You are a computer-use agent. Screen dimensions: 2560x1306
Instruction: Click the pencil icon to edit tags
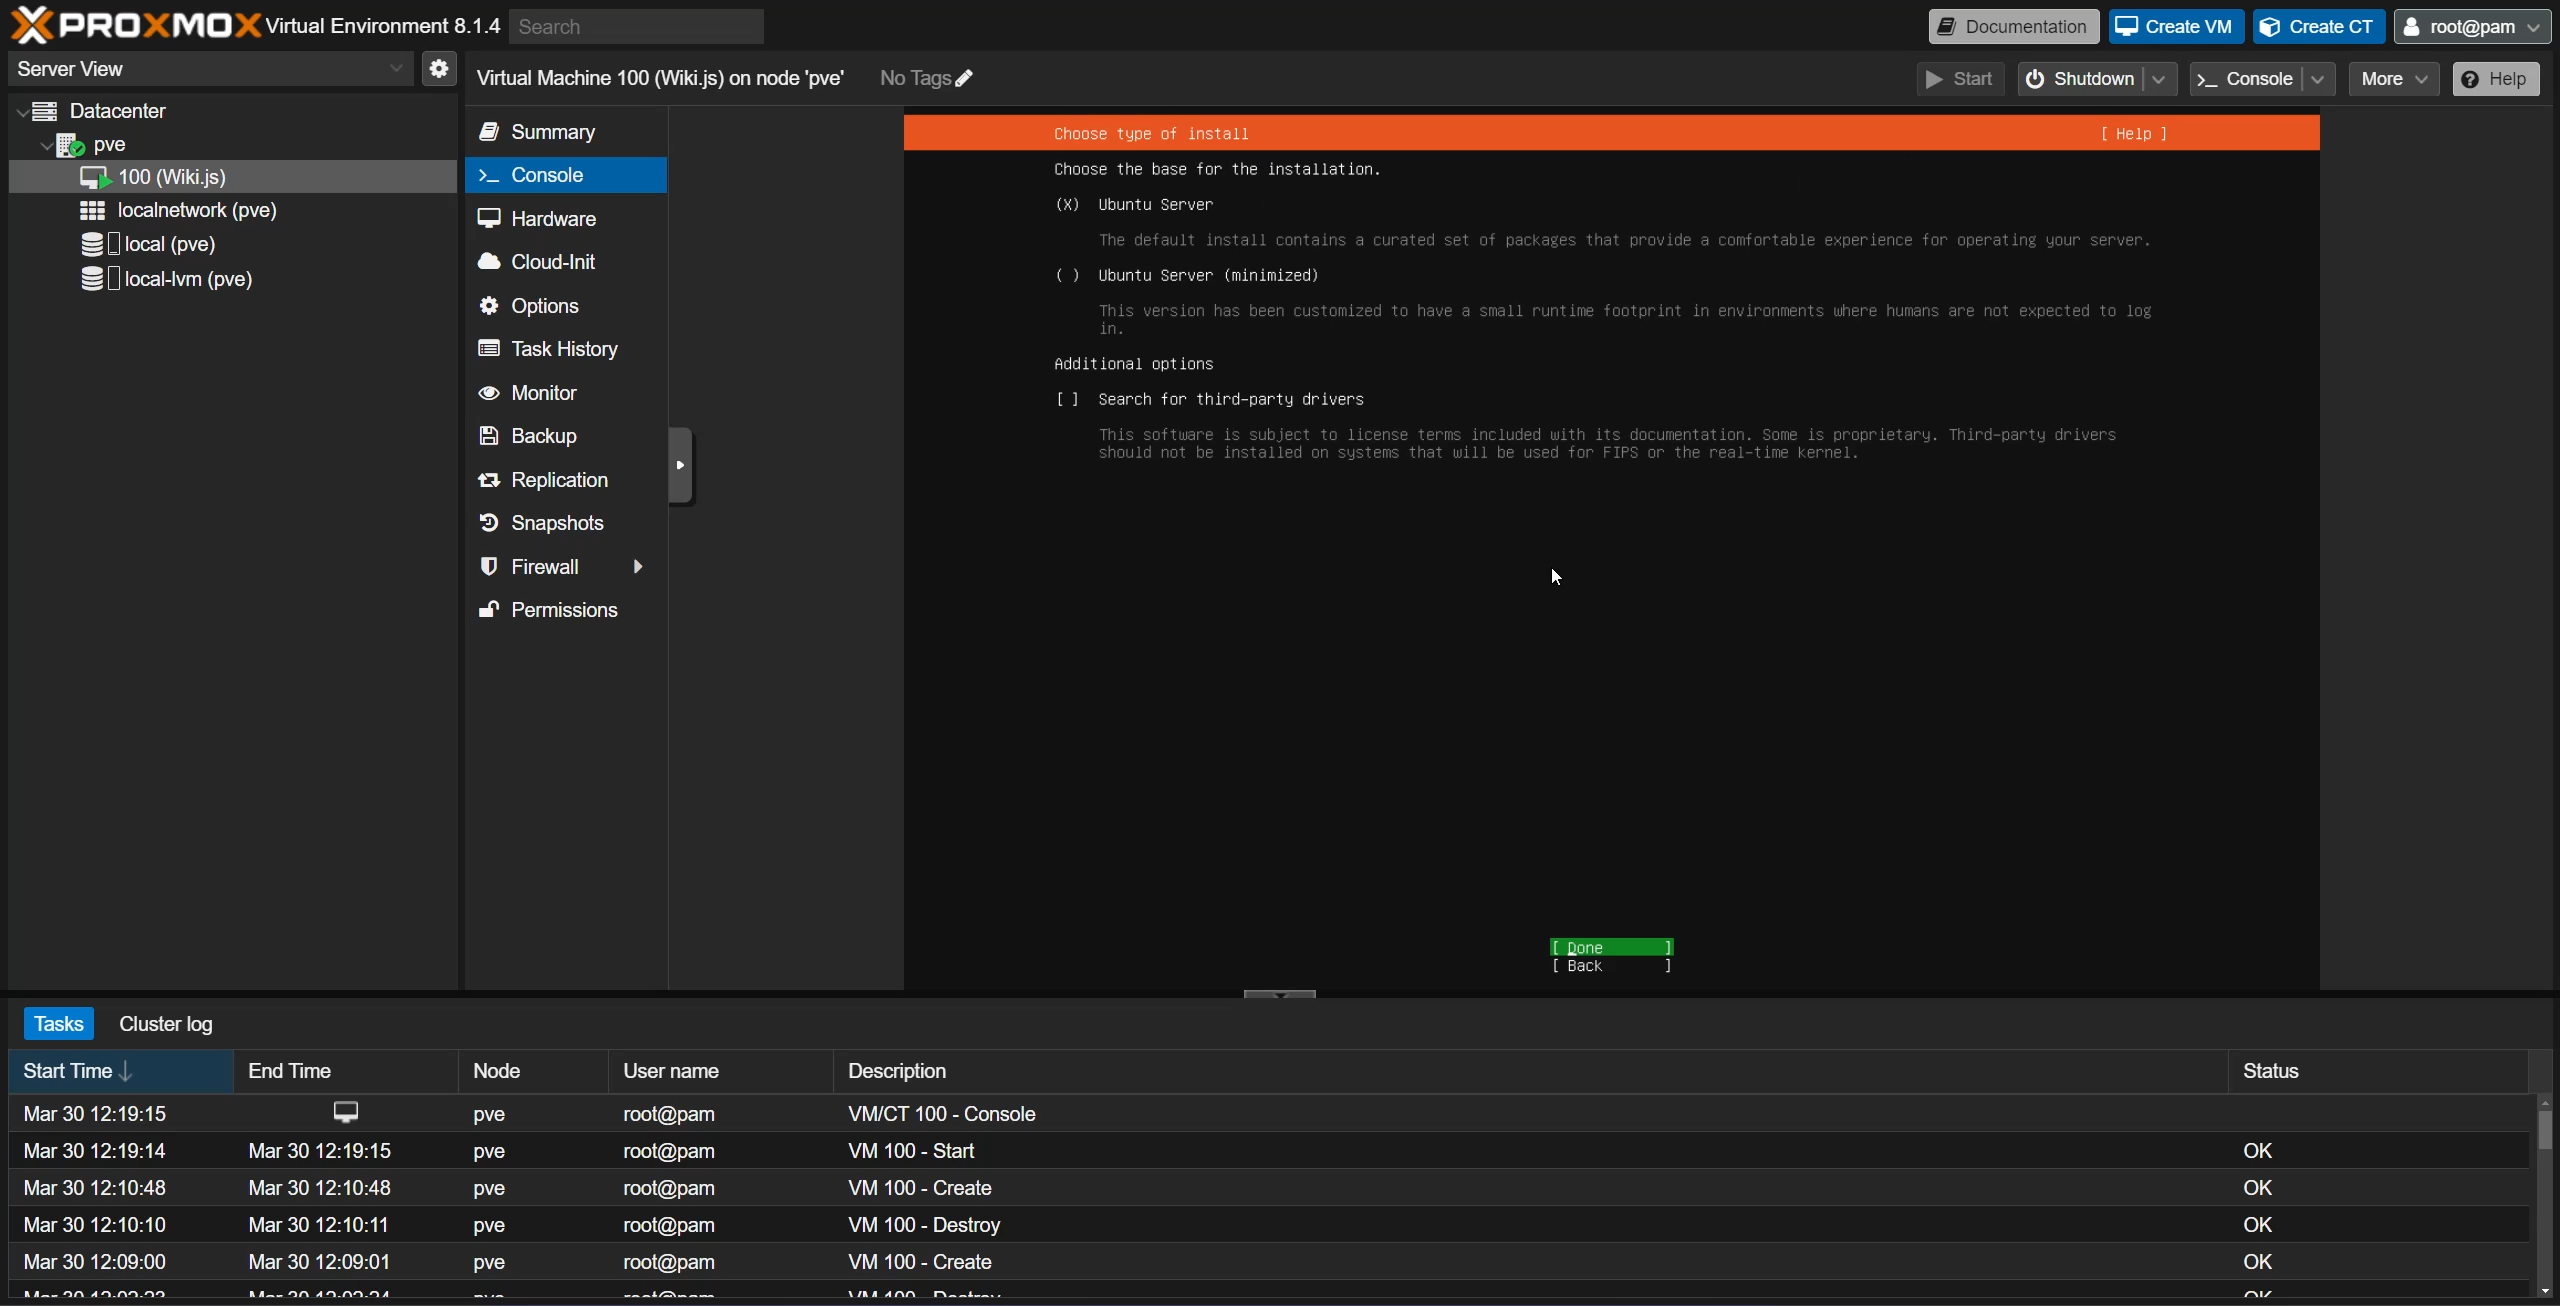(x=964, y=78)
